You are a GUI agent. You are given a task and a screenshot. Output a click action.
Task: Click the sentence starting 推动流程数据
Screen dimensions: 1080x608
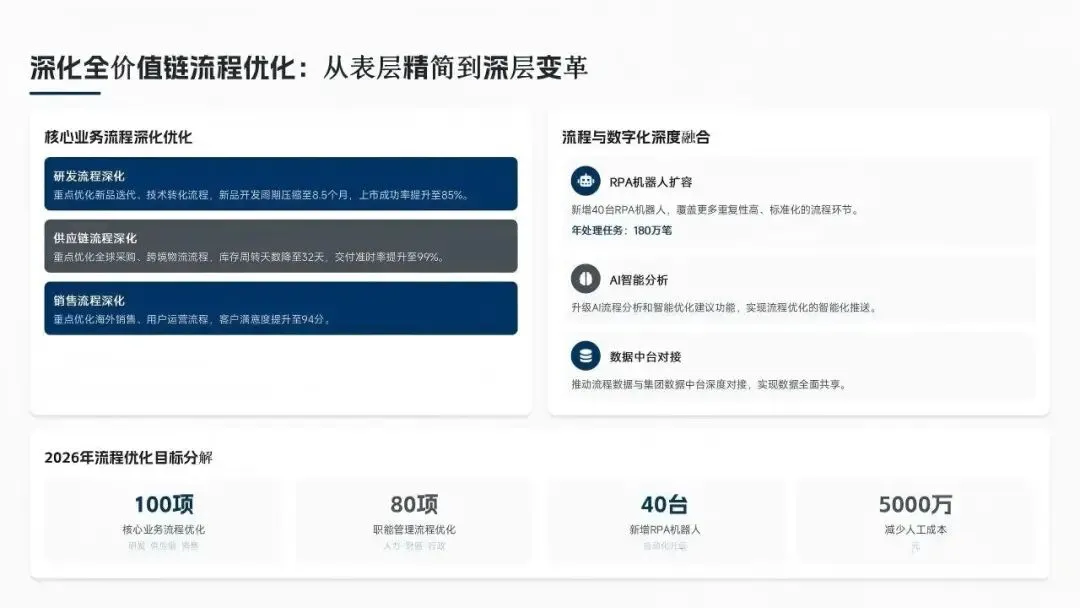coord(710,384)
